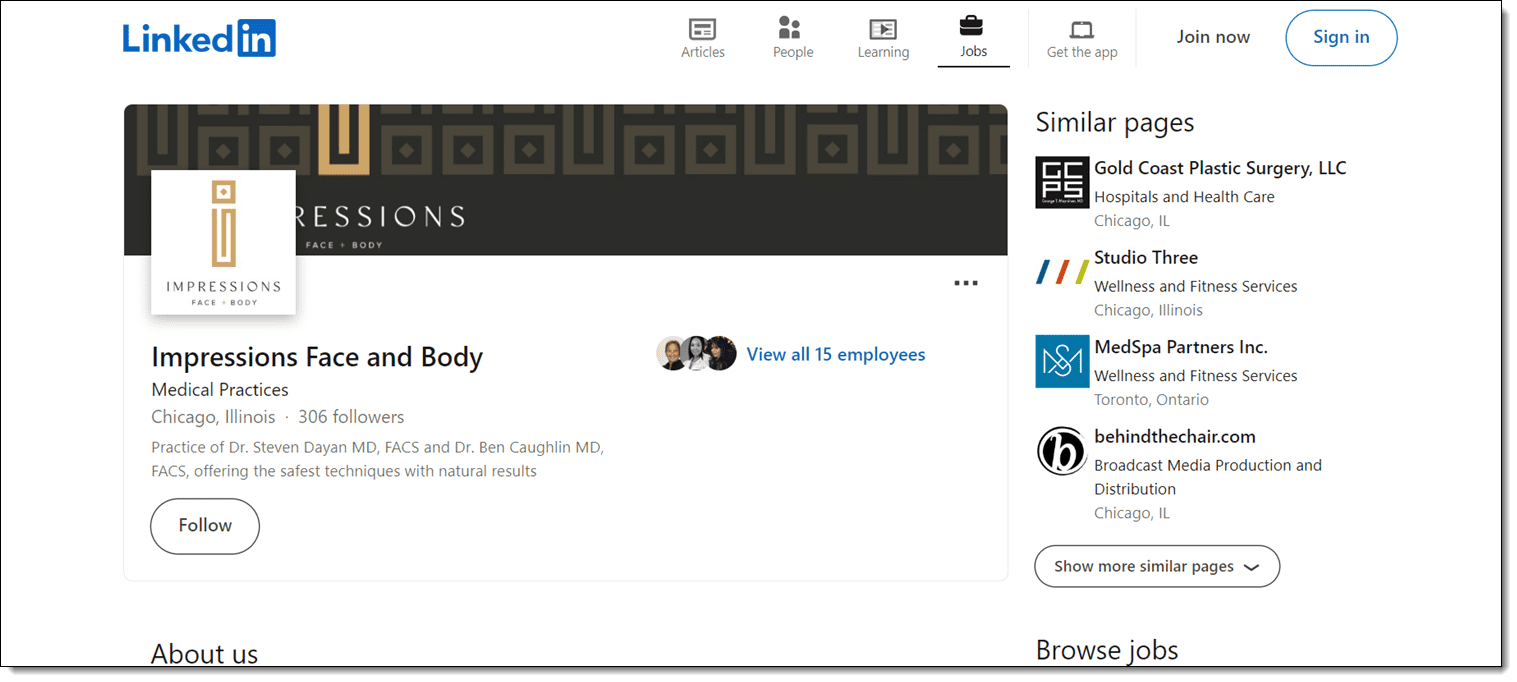Click the Impressions Face + Body profile logo

pyautogui.click(x=223, y=243)
